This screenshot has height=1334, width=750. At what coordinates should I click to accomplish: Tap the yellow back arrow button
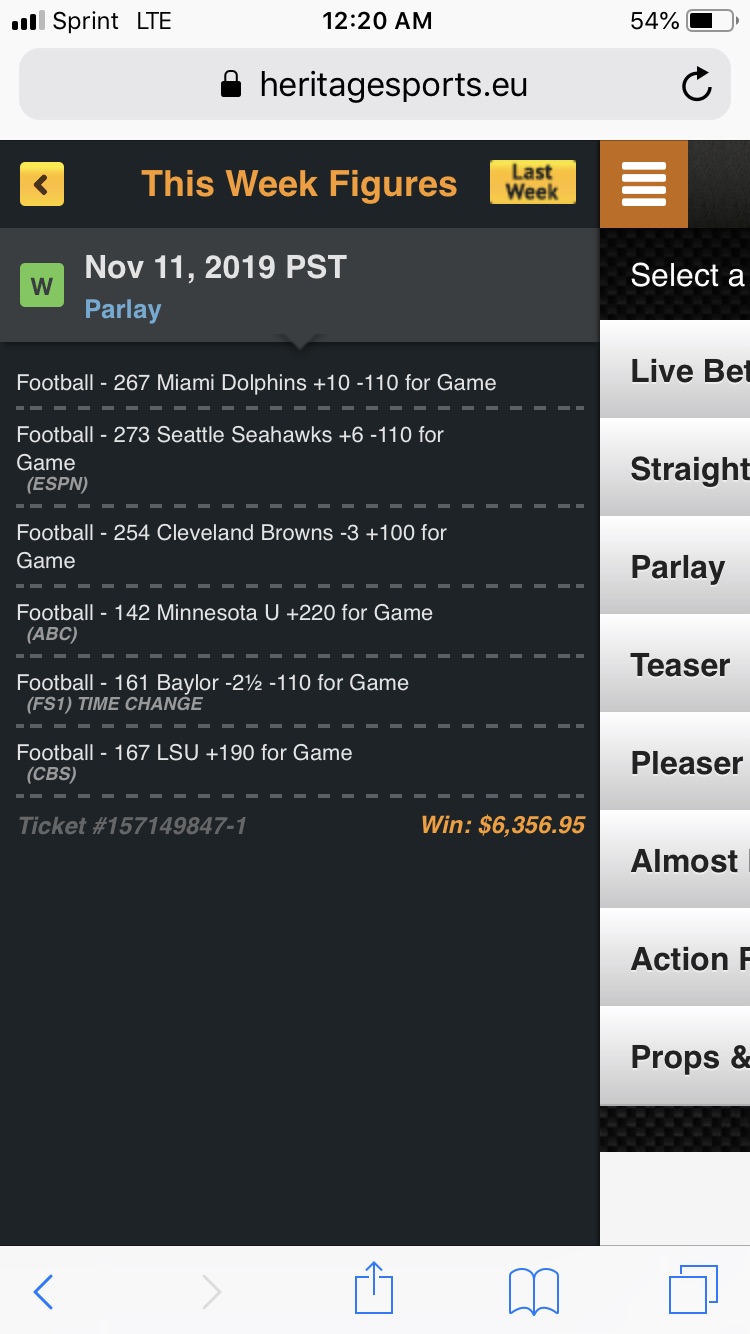42,184
